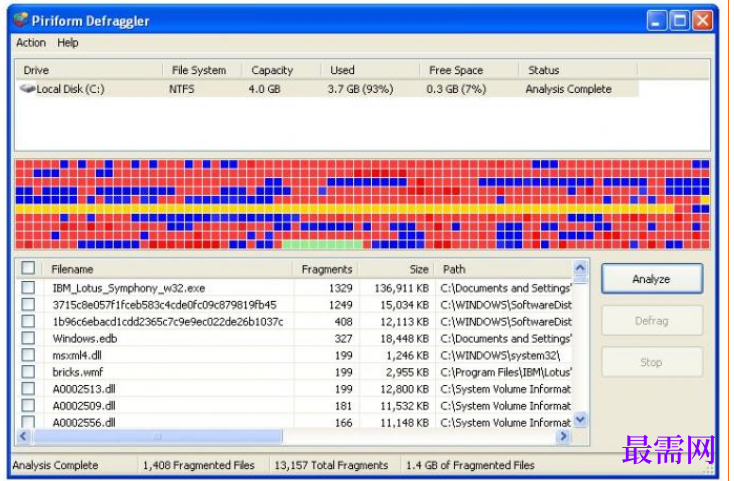
Task: Click the File System column header
Action: (x=203, y=70)
